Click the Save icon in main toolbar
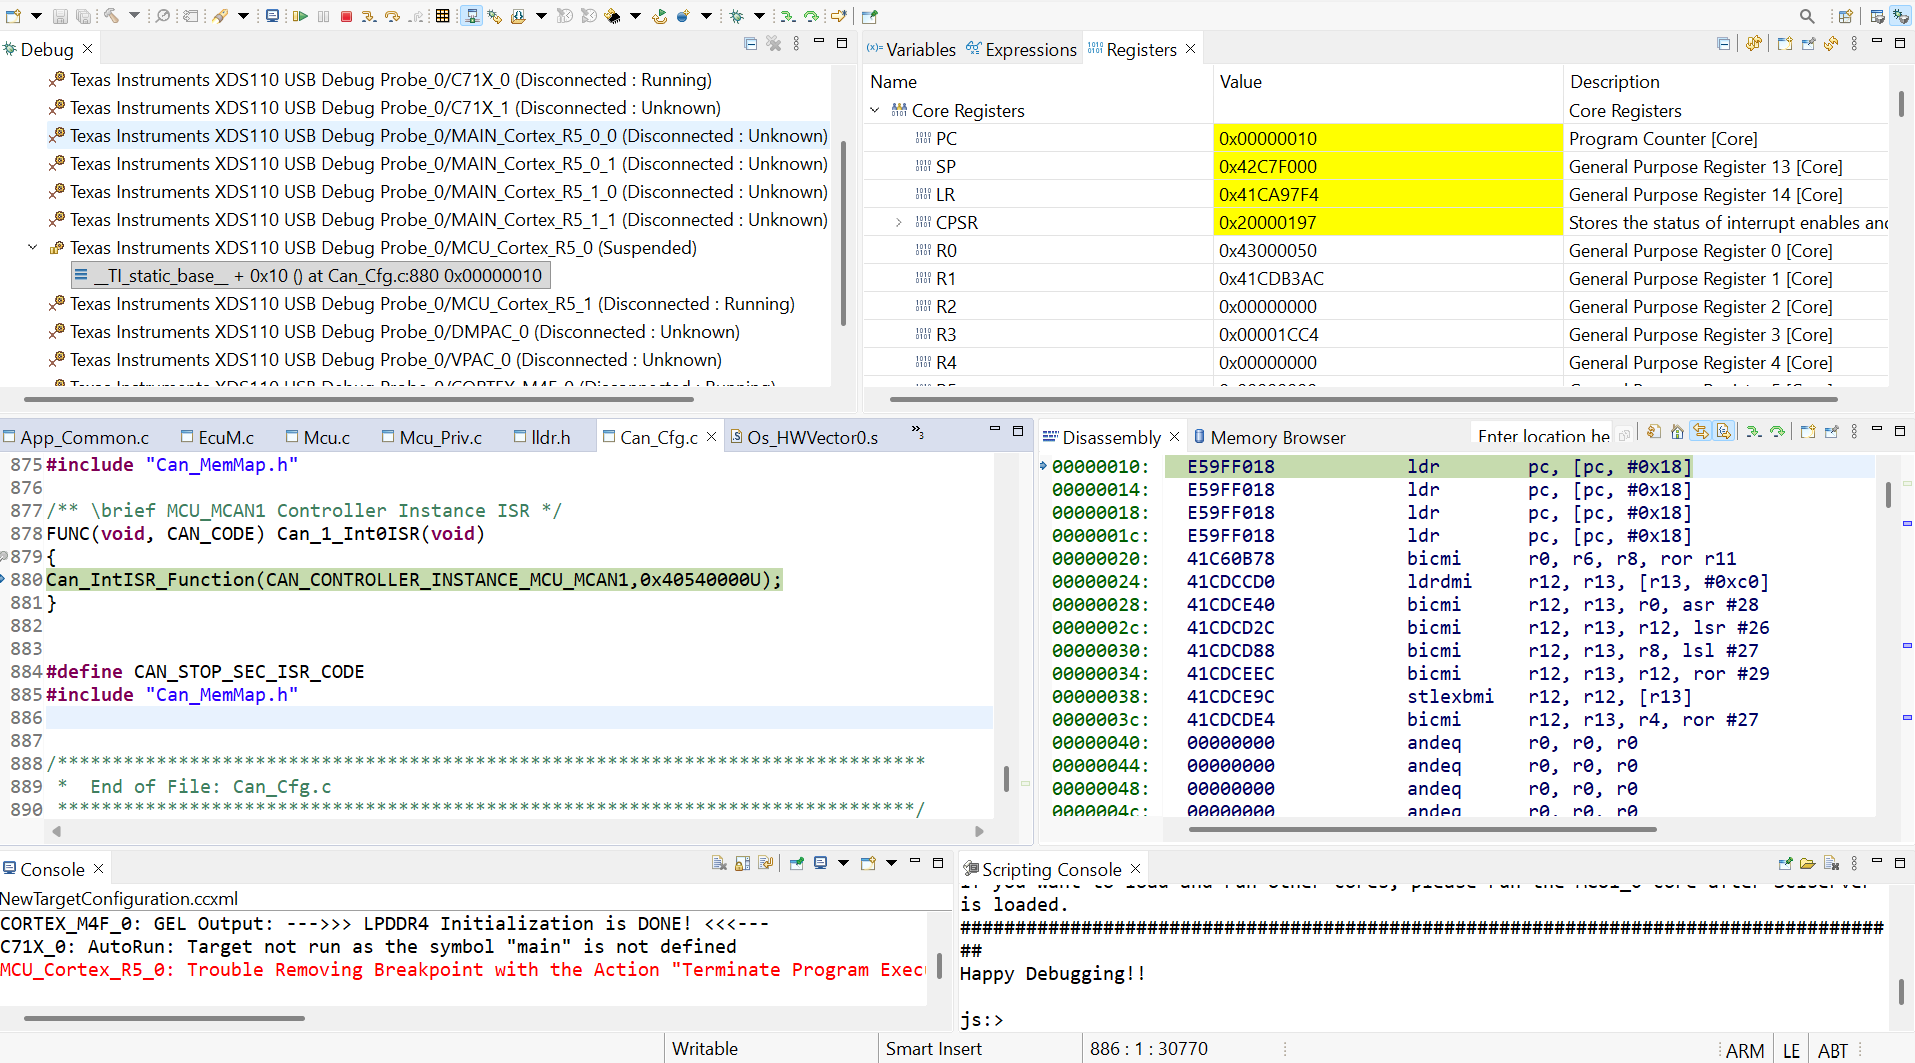 click(x=60, y=16)
